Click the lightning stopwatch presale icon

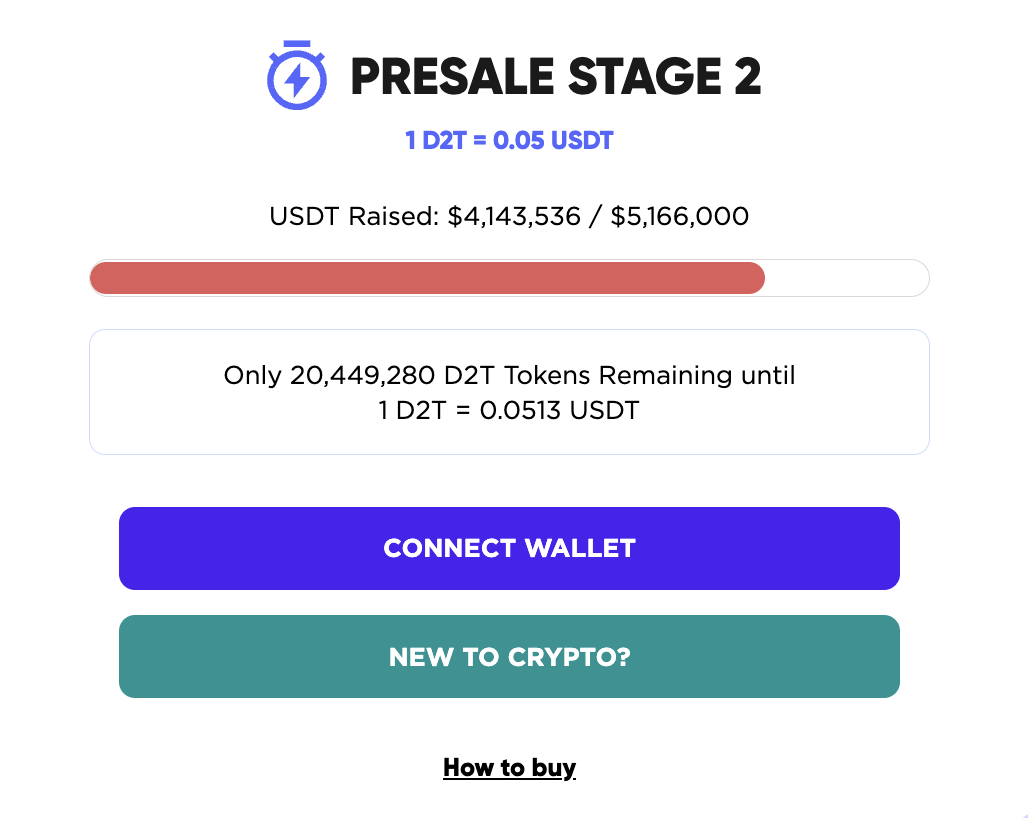[296, 75]
